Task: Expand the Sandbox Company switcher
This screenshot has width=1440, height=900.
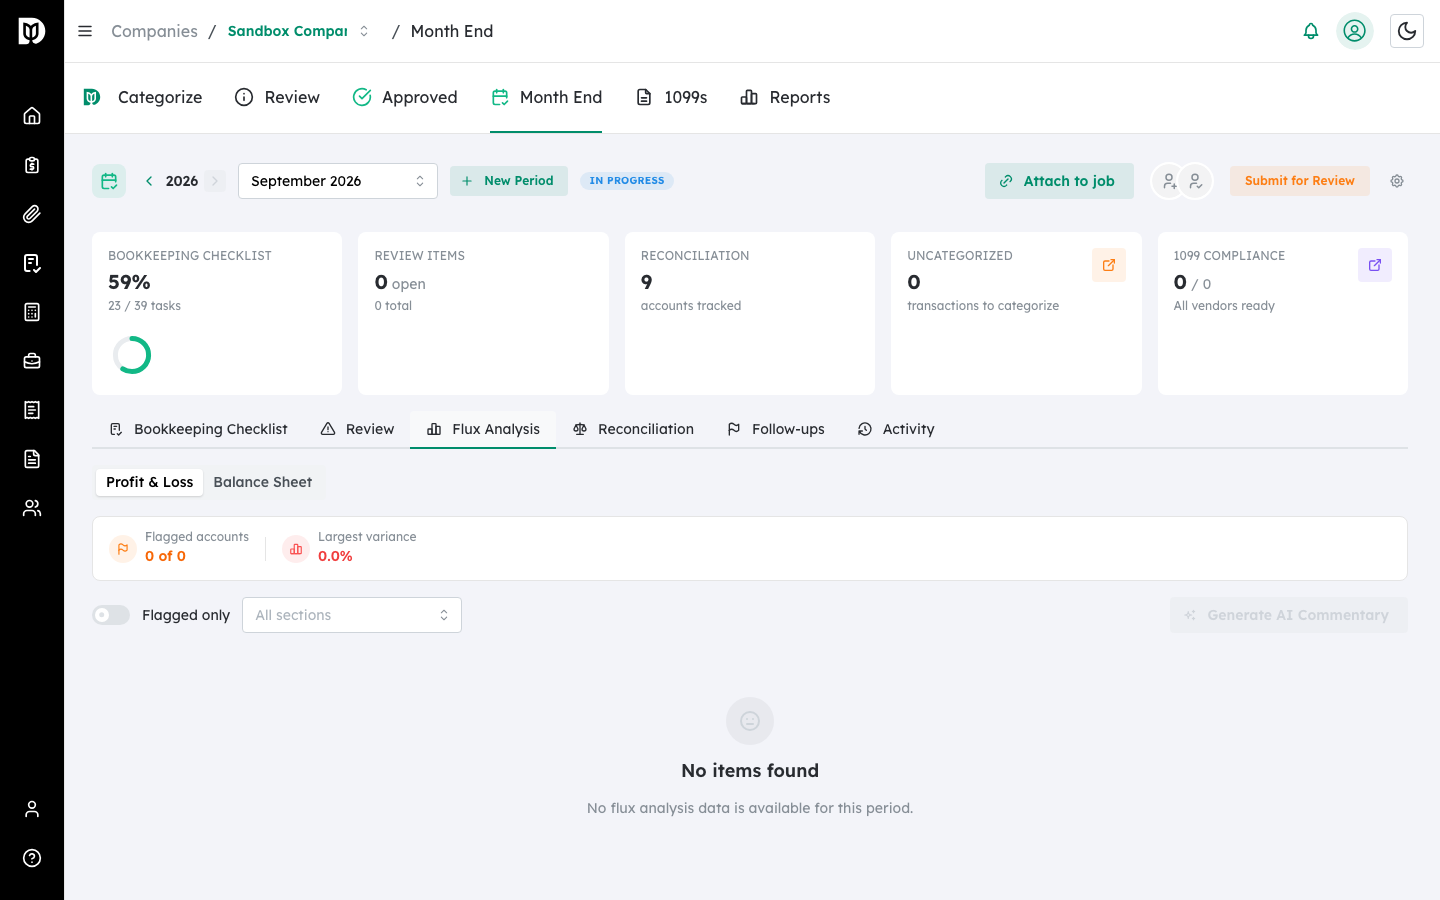Action: point(298,31)
